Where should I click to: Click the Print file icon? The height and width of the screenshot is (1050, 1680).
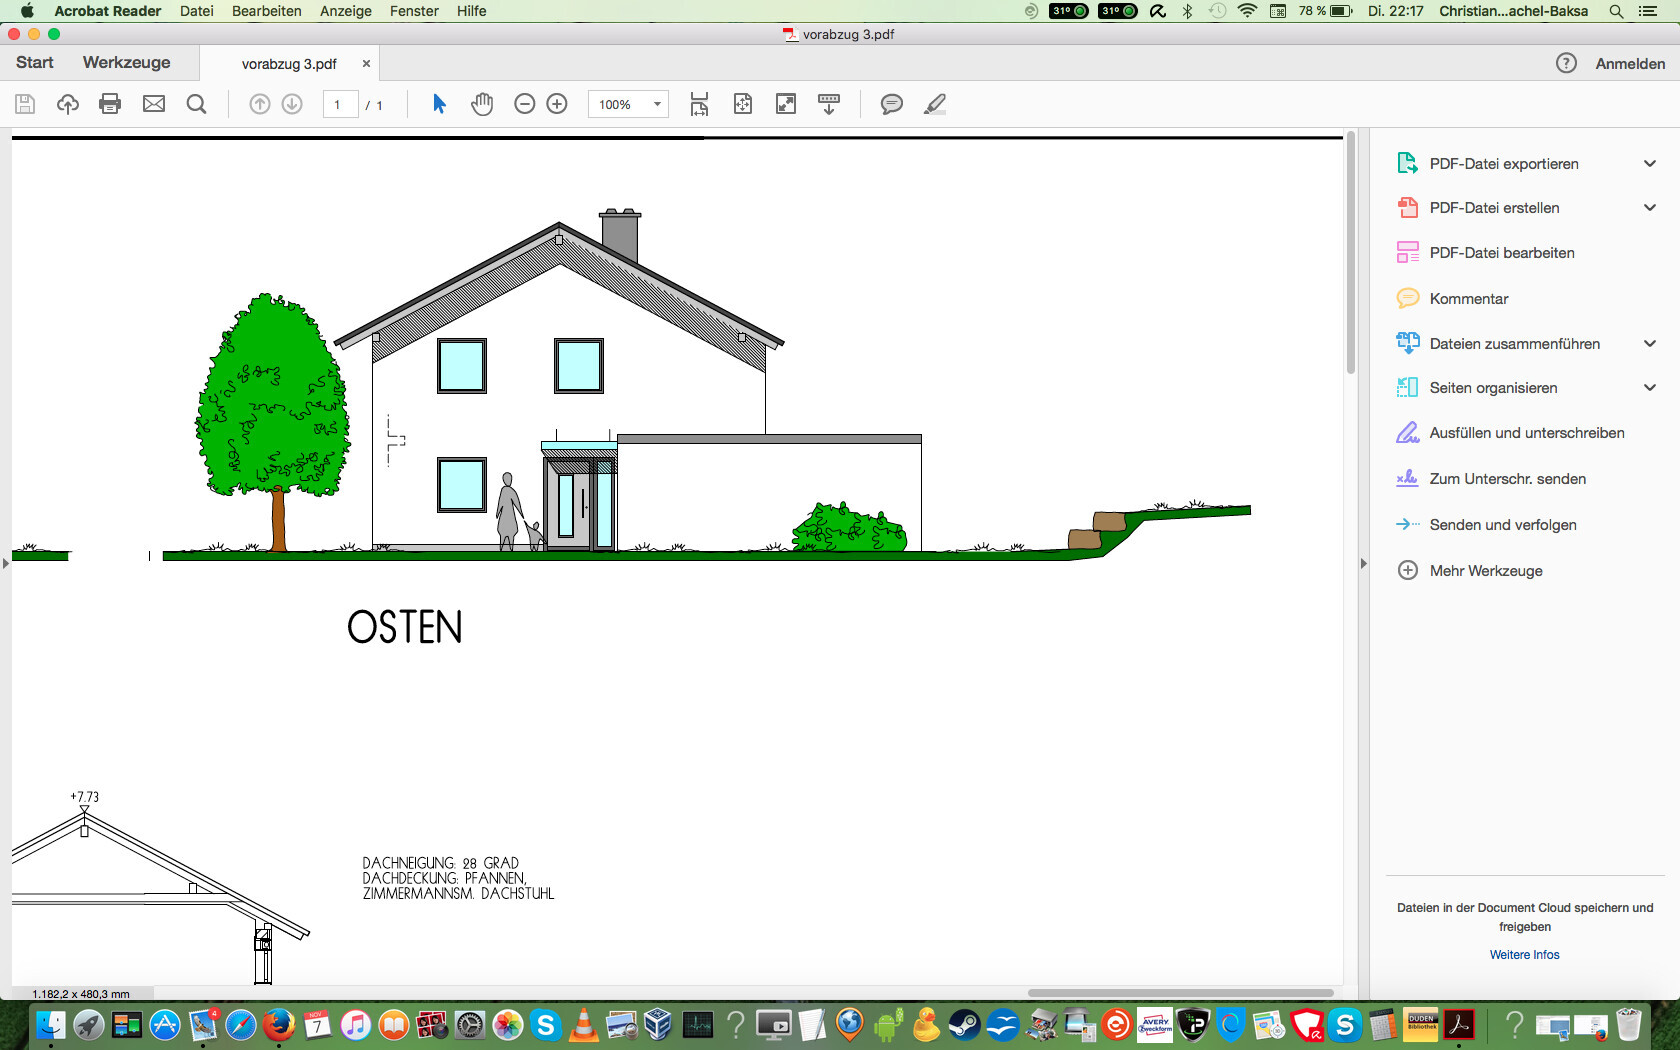point(110,104)
